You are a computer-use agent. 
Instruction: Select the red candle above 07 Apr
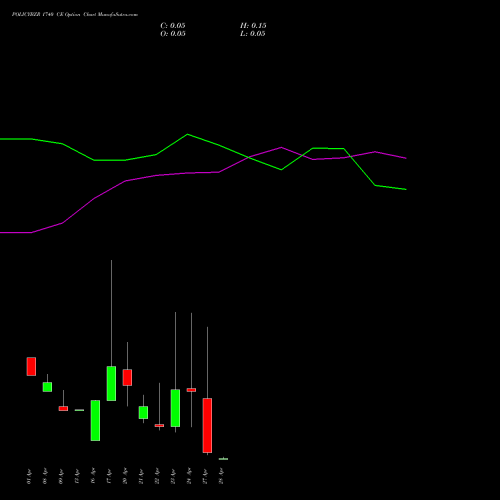coord(31,366)
